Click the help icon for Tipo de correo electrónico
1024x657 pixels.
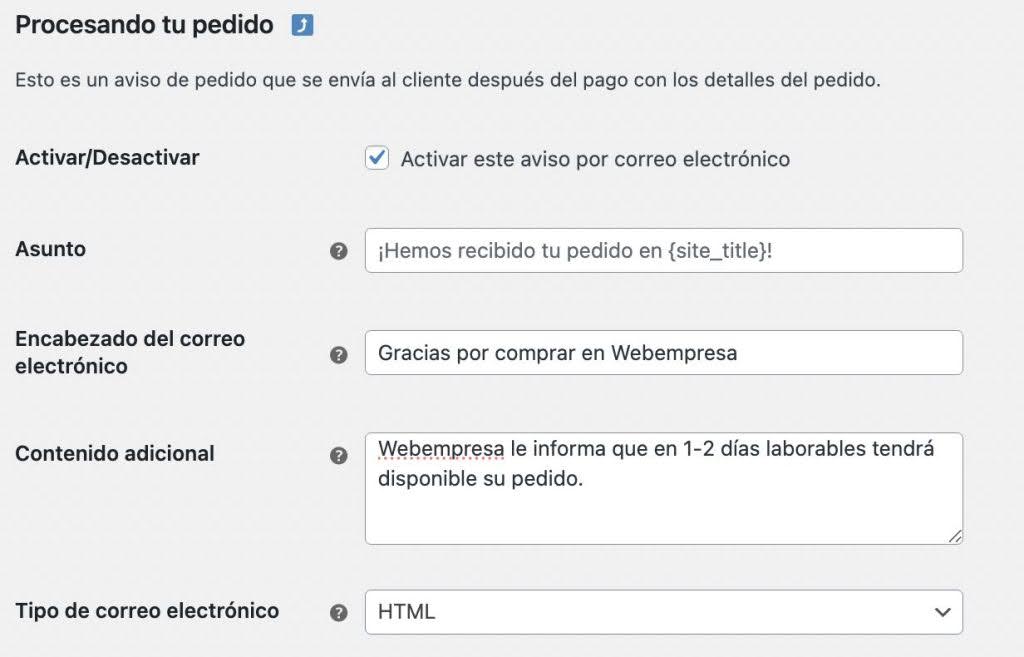pyautogui.click(x=339, y=613)
